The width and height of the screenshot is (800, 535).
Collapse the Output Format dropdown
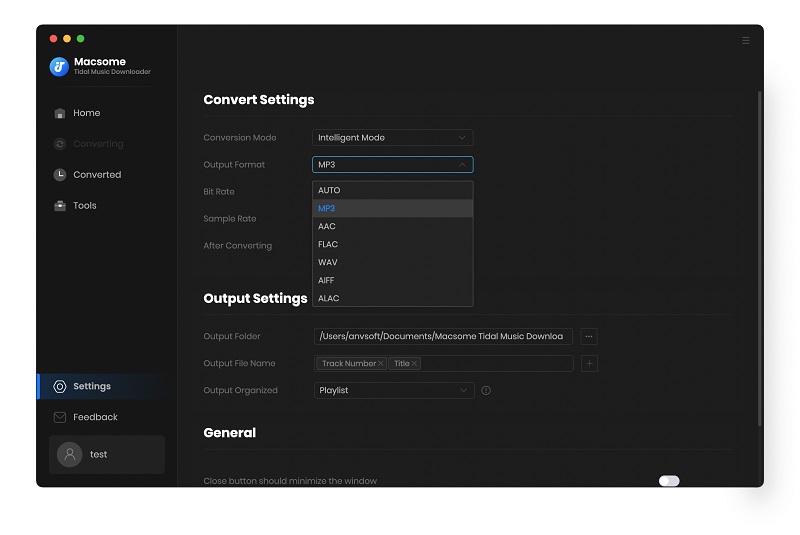pos(392,165)
